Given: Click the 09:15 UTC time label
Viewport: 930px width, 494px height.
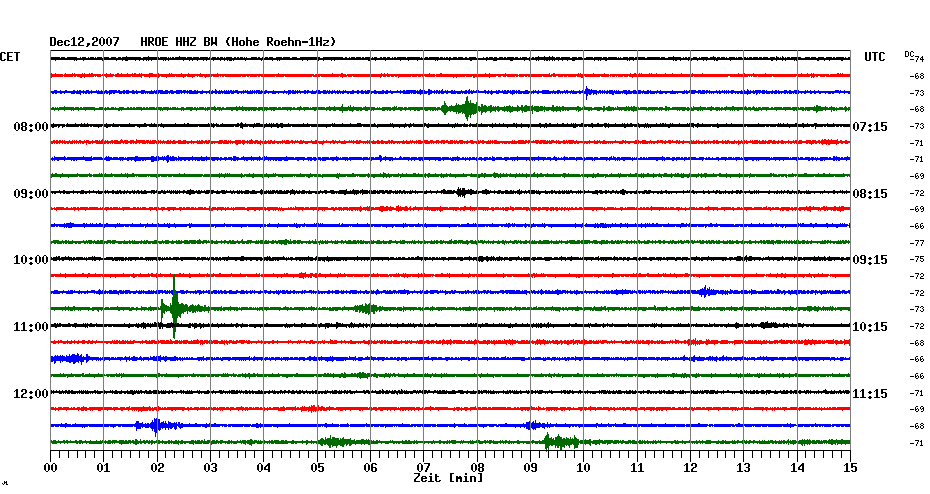Looking at the screenshot, I should pyautogui.click(x=870, y=260).
